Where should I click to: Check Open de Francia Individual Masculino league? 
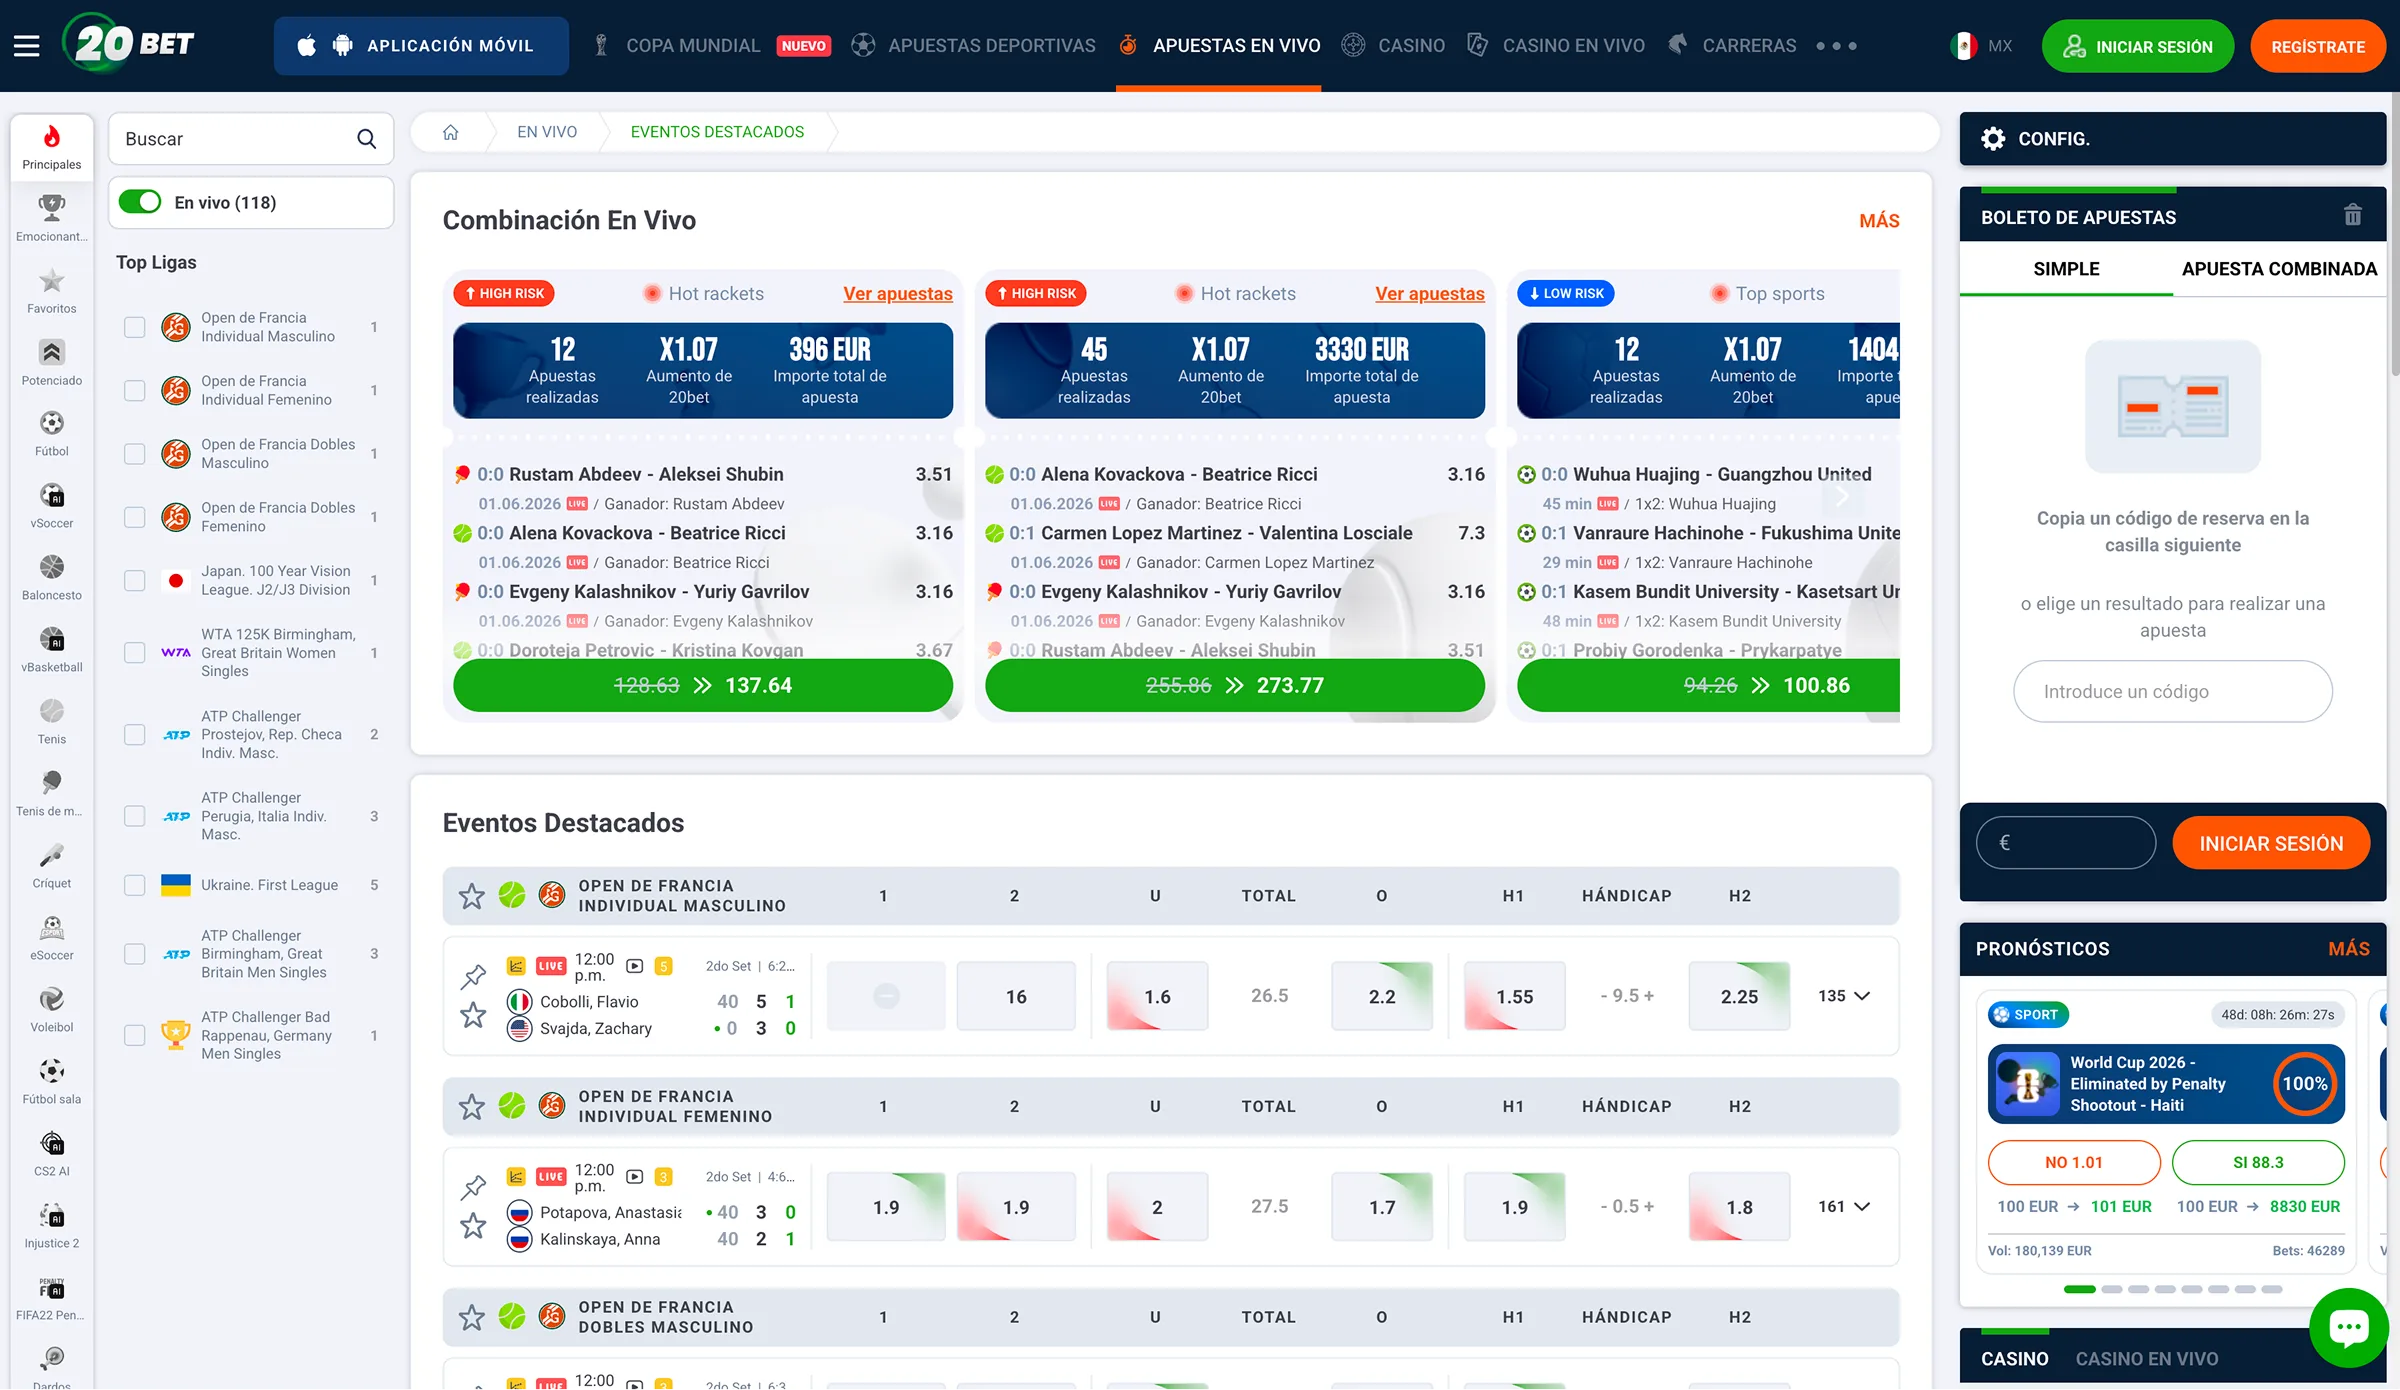[134, 327]
